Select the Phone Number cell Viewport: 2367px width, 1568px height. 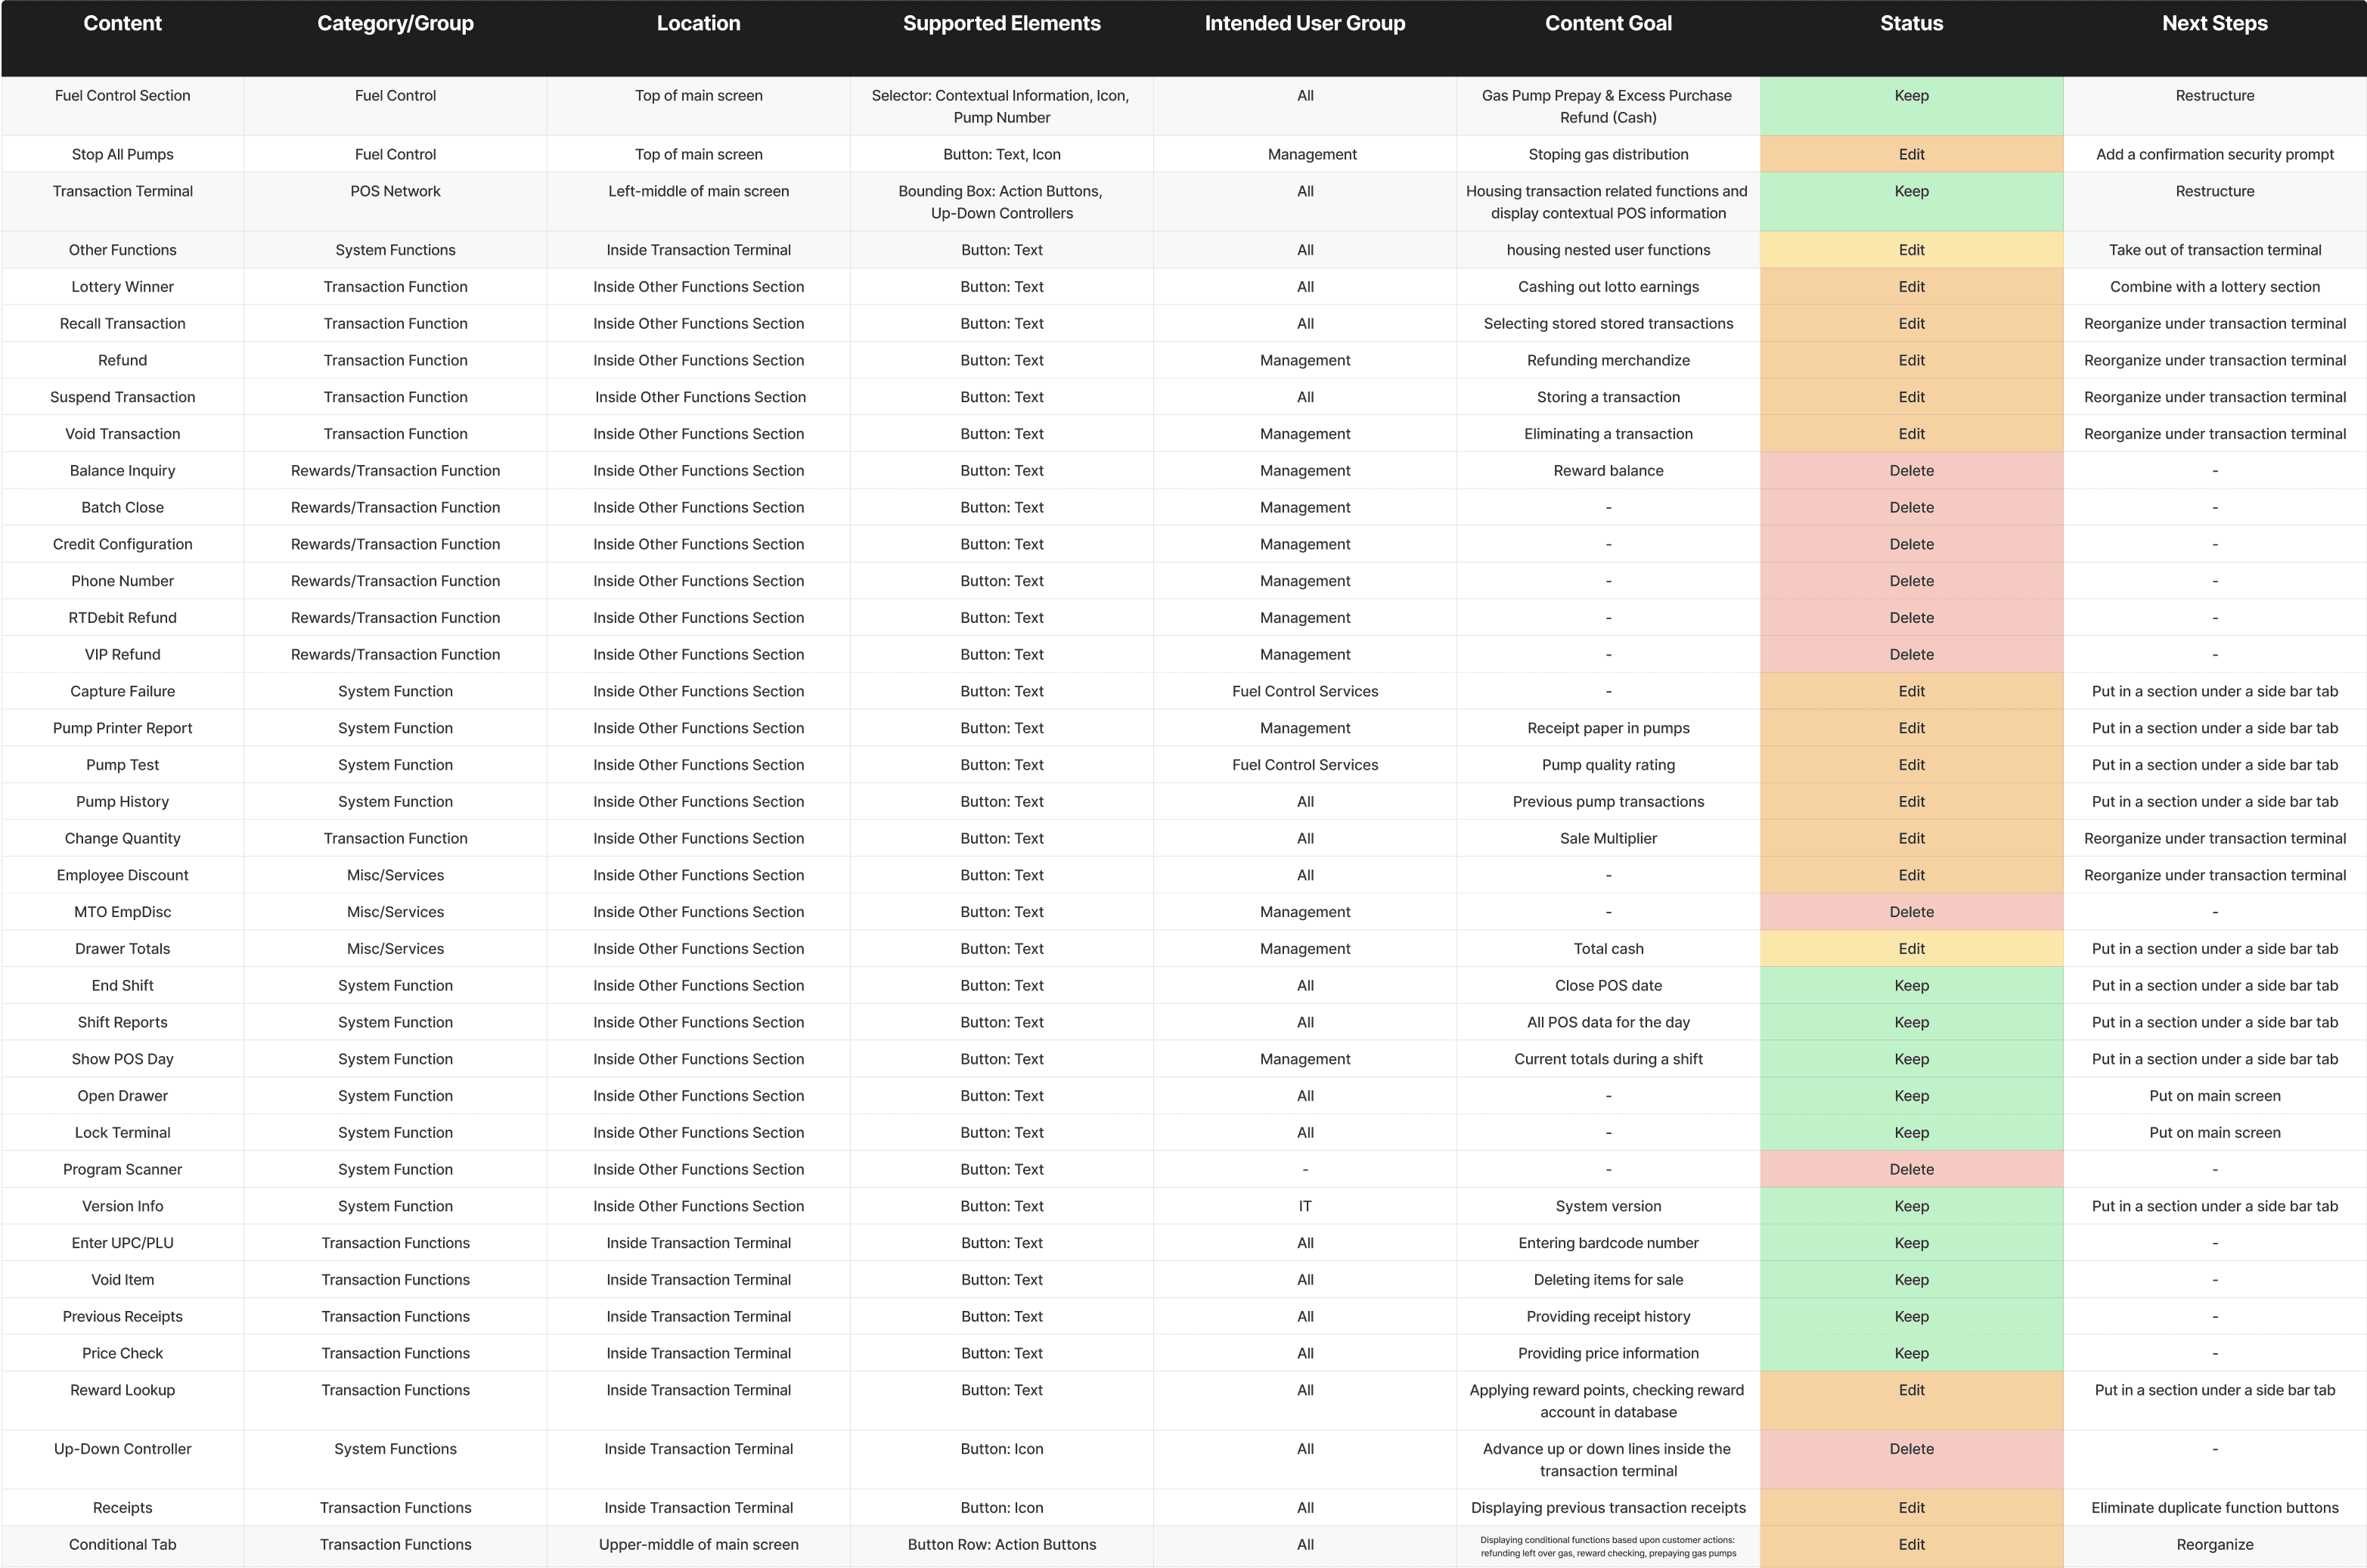pyautogui.click(x=122, y=581)
